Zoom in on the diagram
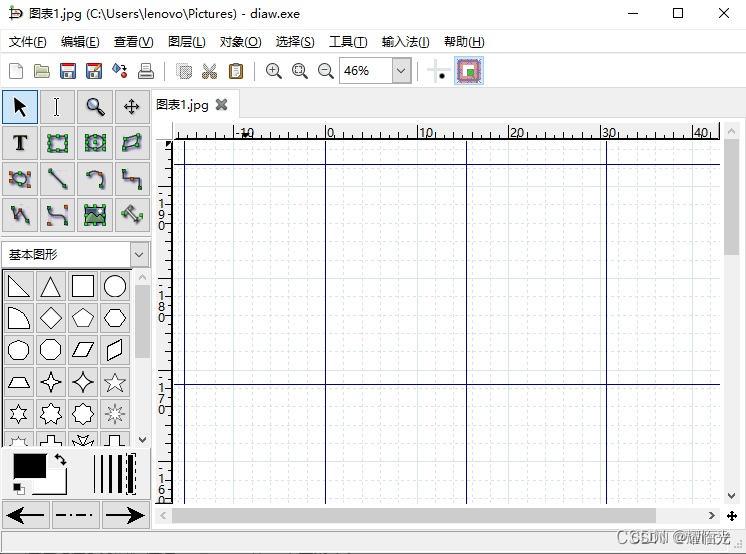The width and height of the screenshot is (746, 554). 274,71
